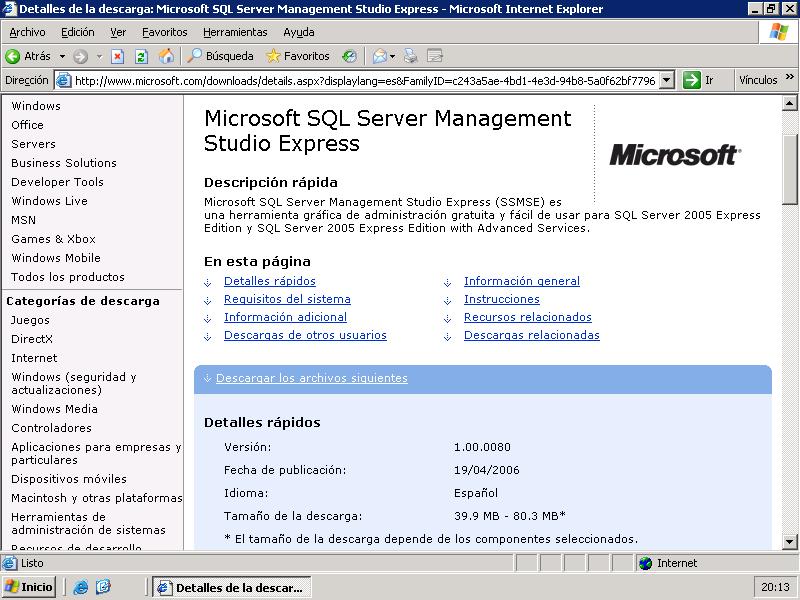Viewport: 800px width, 600px height.
Task: Click the 20:13 clock in system tray
Action: 776,587
